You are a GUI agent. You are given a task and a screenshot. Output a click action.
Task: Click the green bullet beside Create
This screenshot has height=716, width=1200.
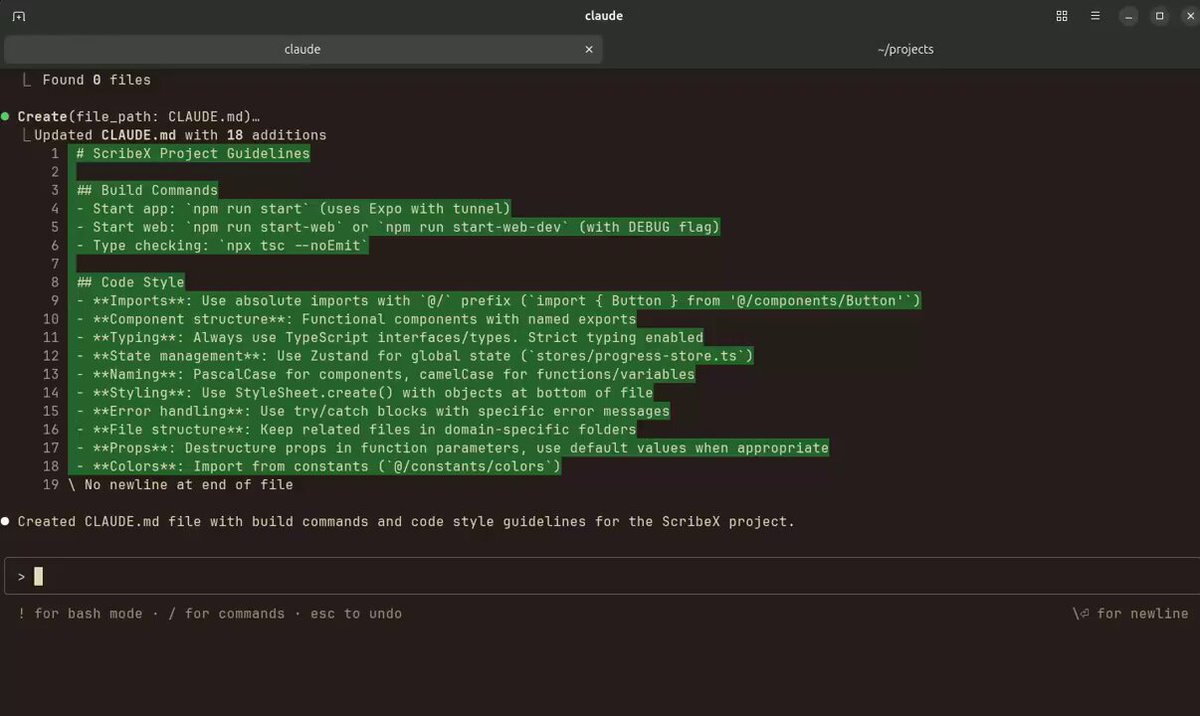point(6,117)
